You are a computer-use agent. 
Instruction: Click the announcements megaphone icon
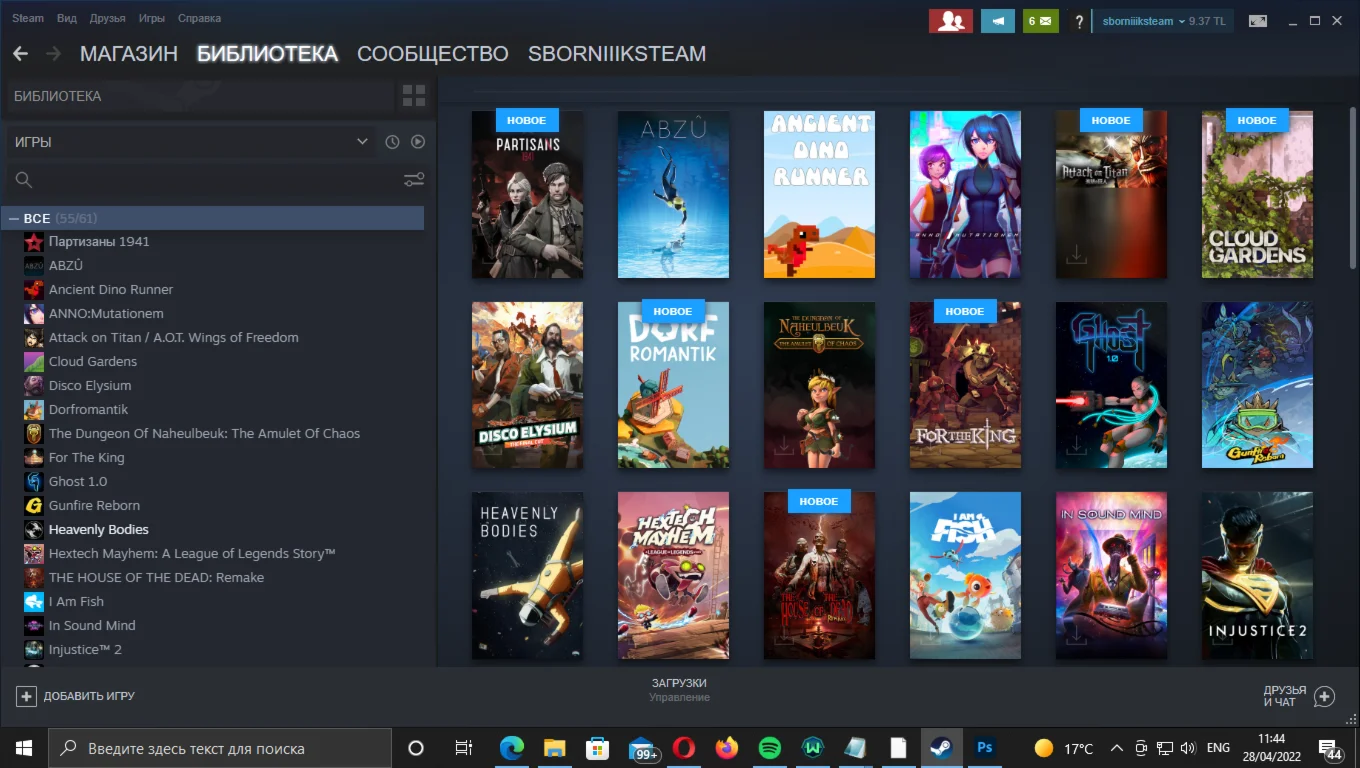(997, 21)
